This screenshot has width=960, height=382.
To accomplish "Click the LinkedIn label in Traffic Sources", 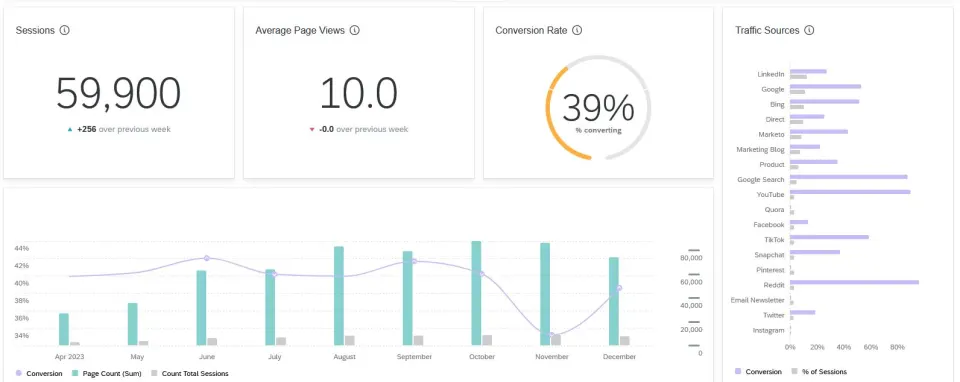I will [x=771, y=74].
